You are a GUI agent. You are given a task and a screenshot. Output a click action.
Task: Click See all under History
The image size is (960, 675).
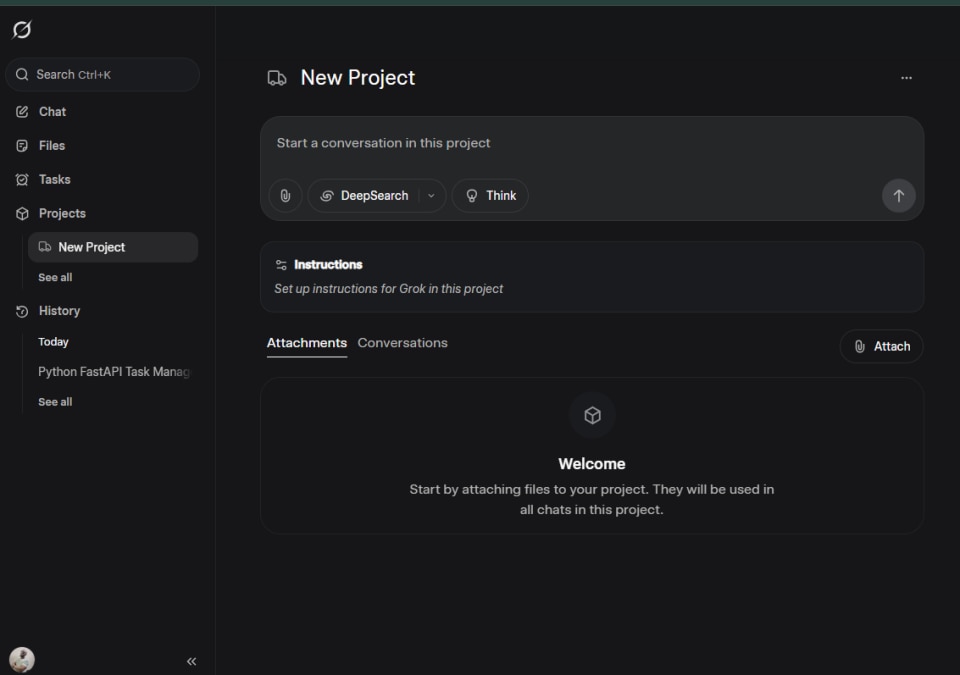pos(55,402)
